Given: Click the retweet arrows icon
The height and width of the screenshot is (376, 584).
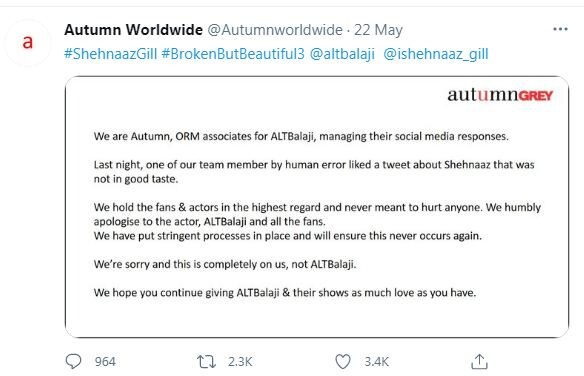Looking at the screenshot, I should [x=206, y=361].
